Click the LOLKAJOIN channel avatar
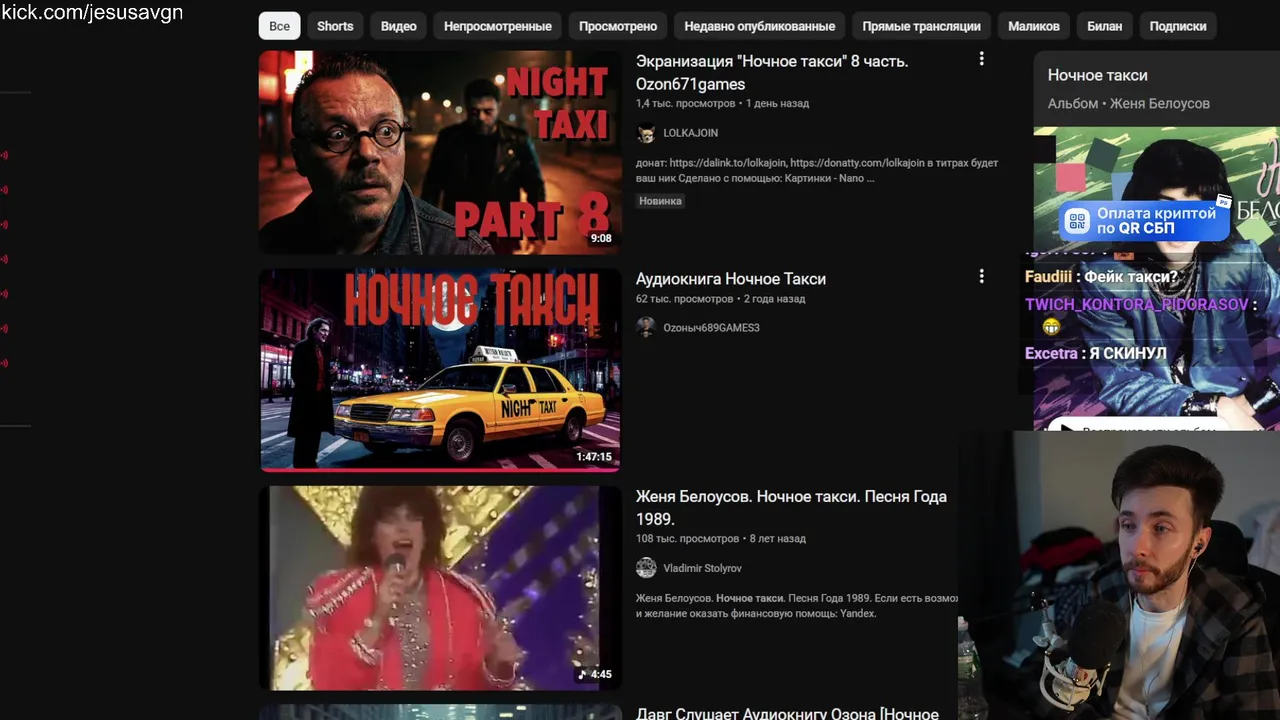The height and width of the screenshot is (720, 1280). (x=646, y=133)
